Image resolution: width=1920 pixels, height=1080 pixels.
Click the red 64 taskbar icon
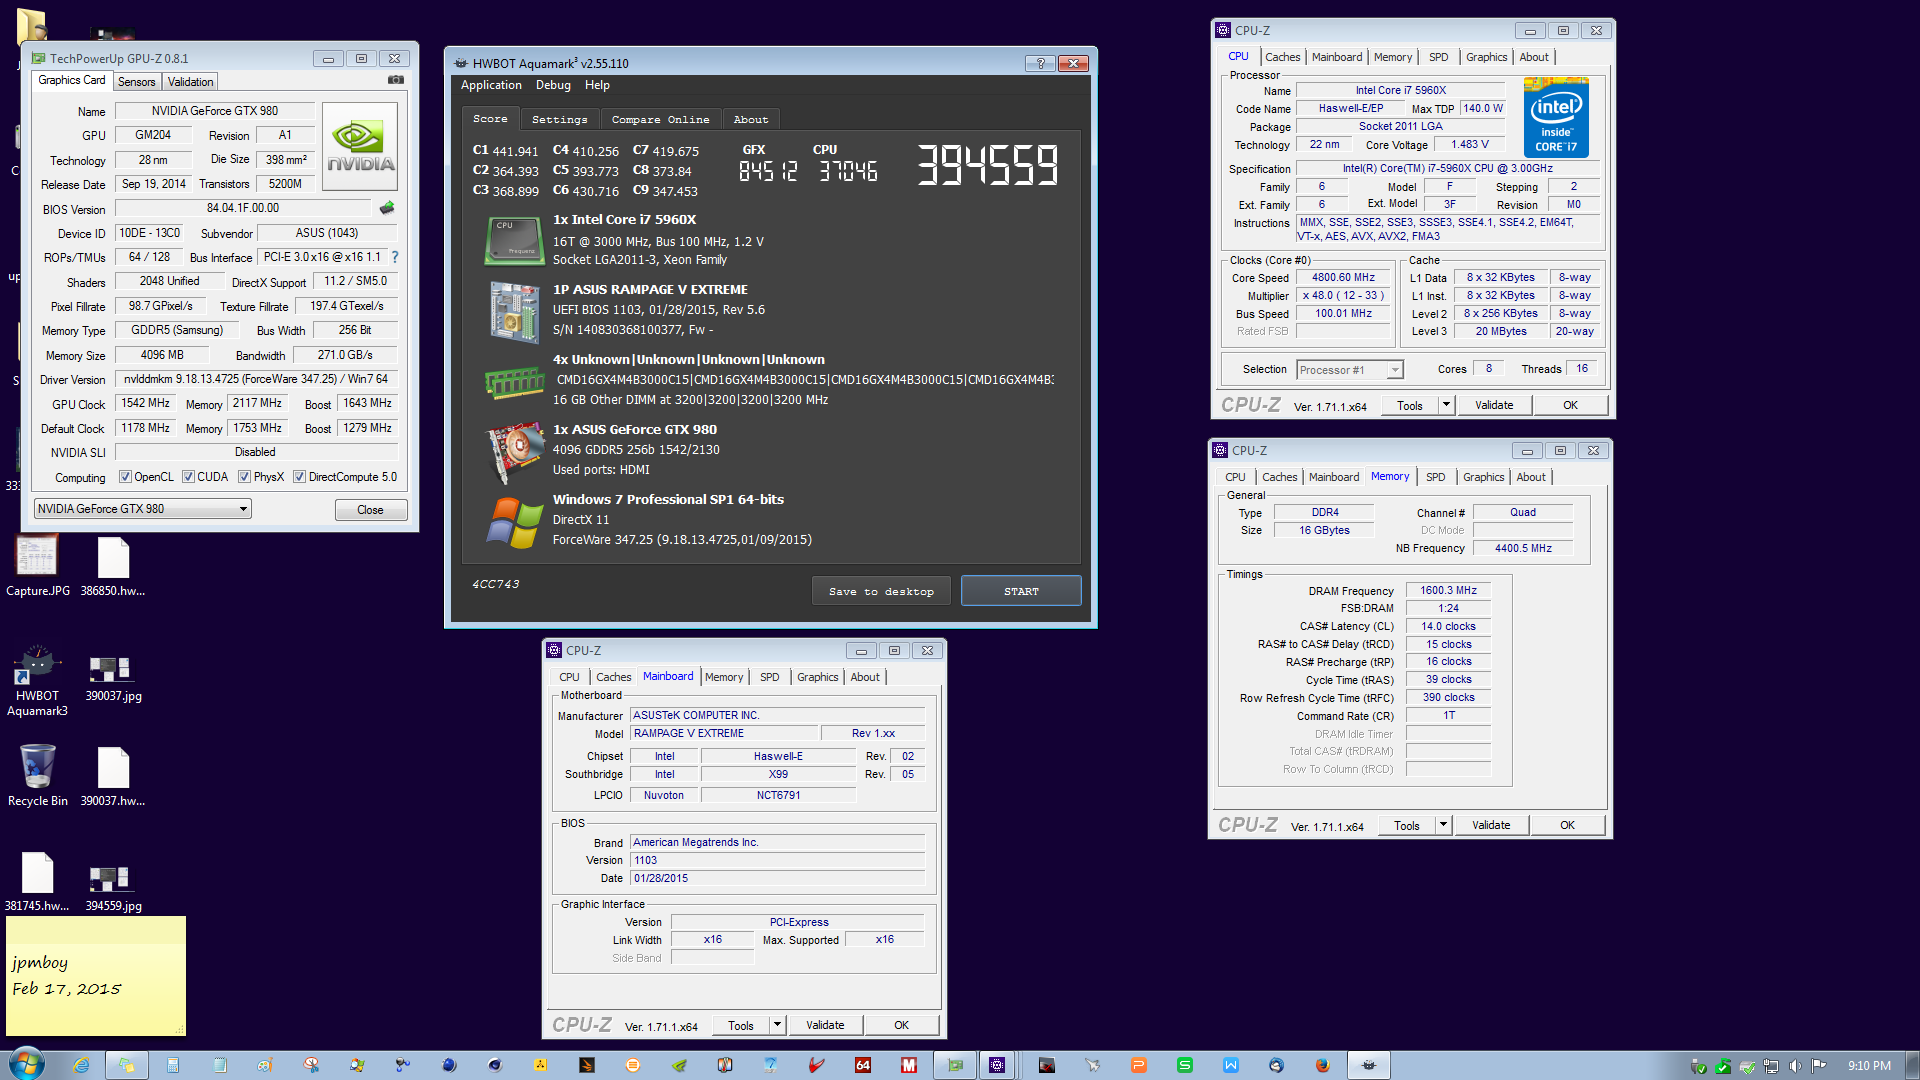[x=862, y=1065]
